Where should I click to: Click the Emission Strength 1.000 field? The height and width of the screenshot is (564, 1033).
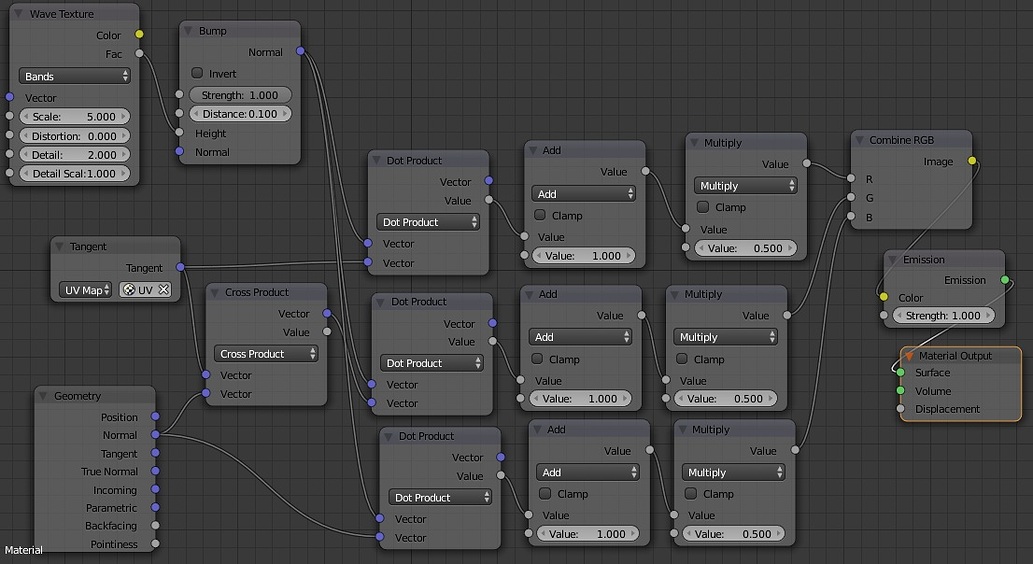943,316
